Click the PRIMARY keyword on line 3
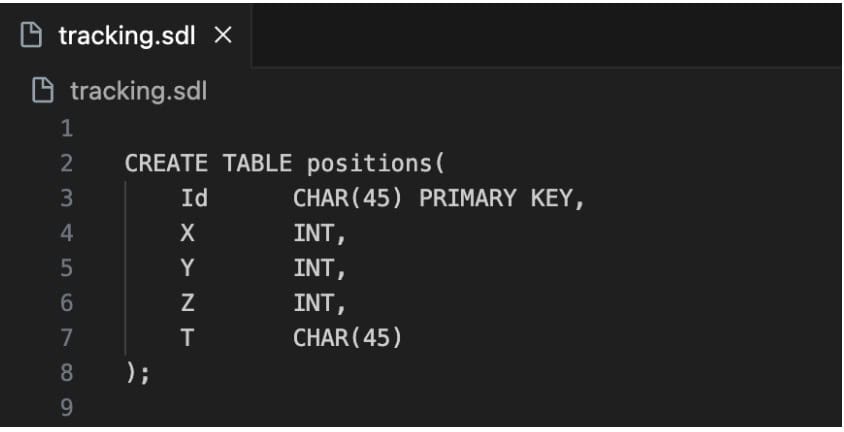 click(468, 199)
